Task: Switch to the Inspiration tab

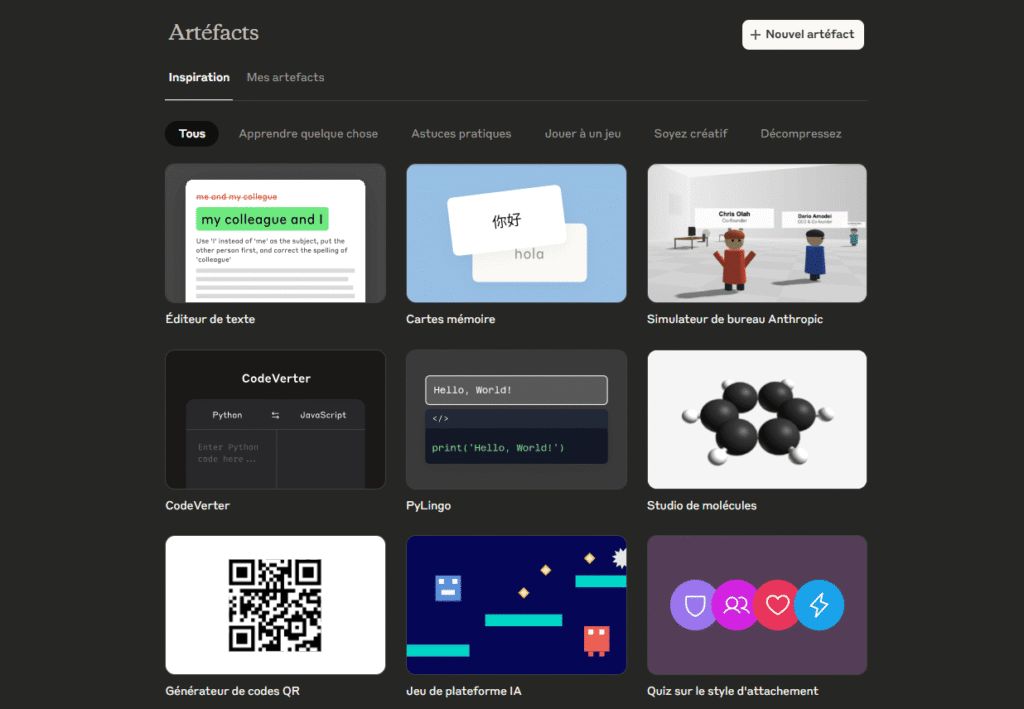Action: (199, 77)
